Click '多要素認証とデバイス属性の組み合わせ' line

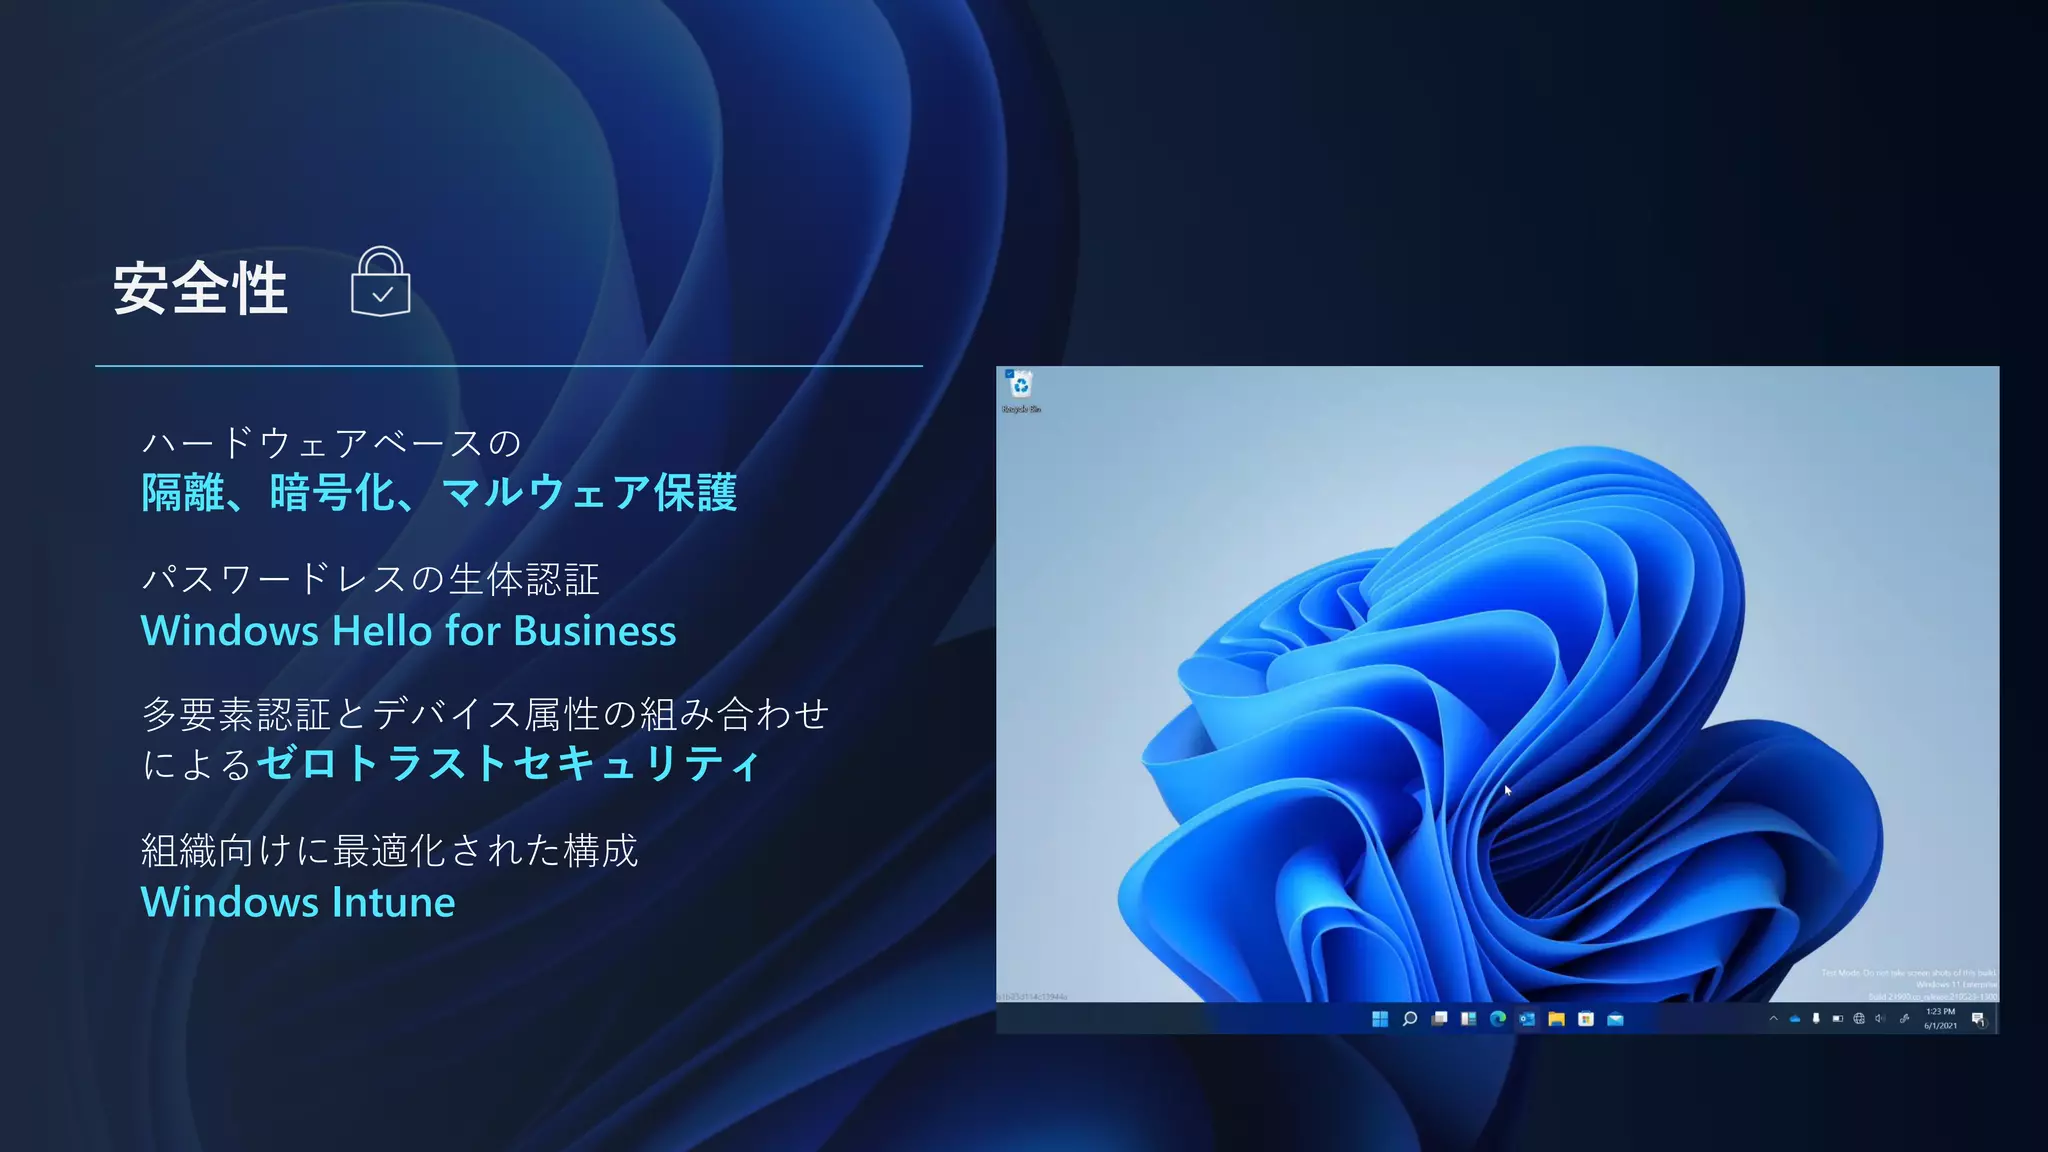click(x=485, y=714)
